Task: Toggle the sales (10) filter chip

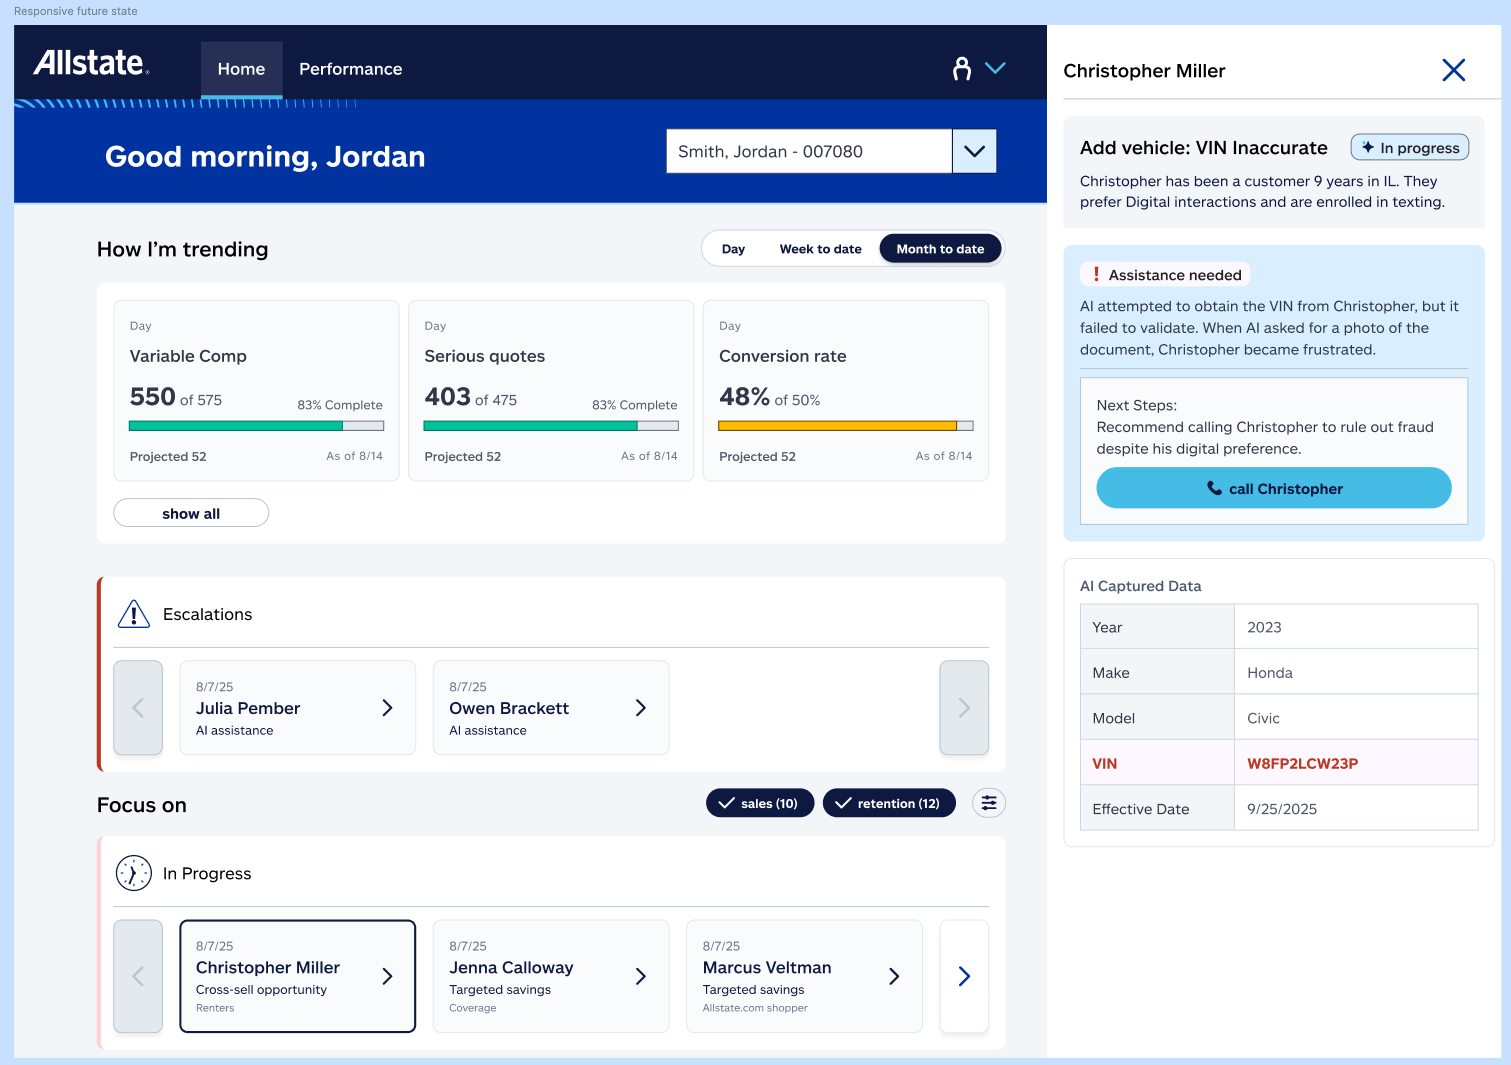Action: click(x=759, y=803)
